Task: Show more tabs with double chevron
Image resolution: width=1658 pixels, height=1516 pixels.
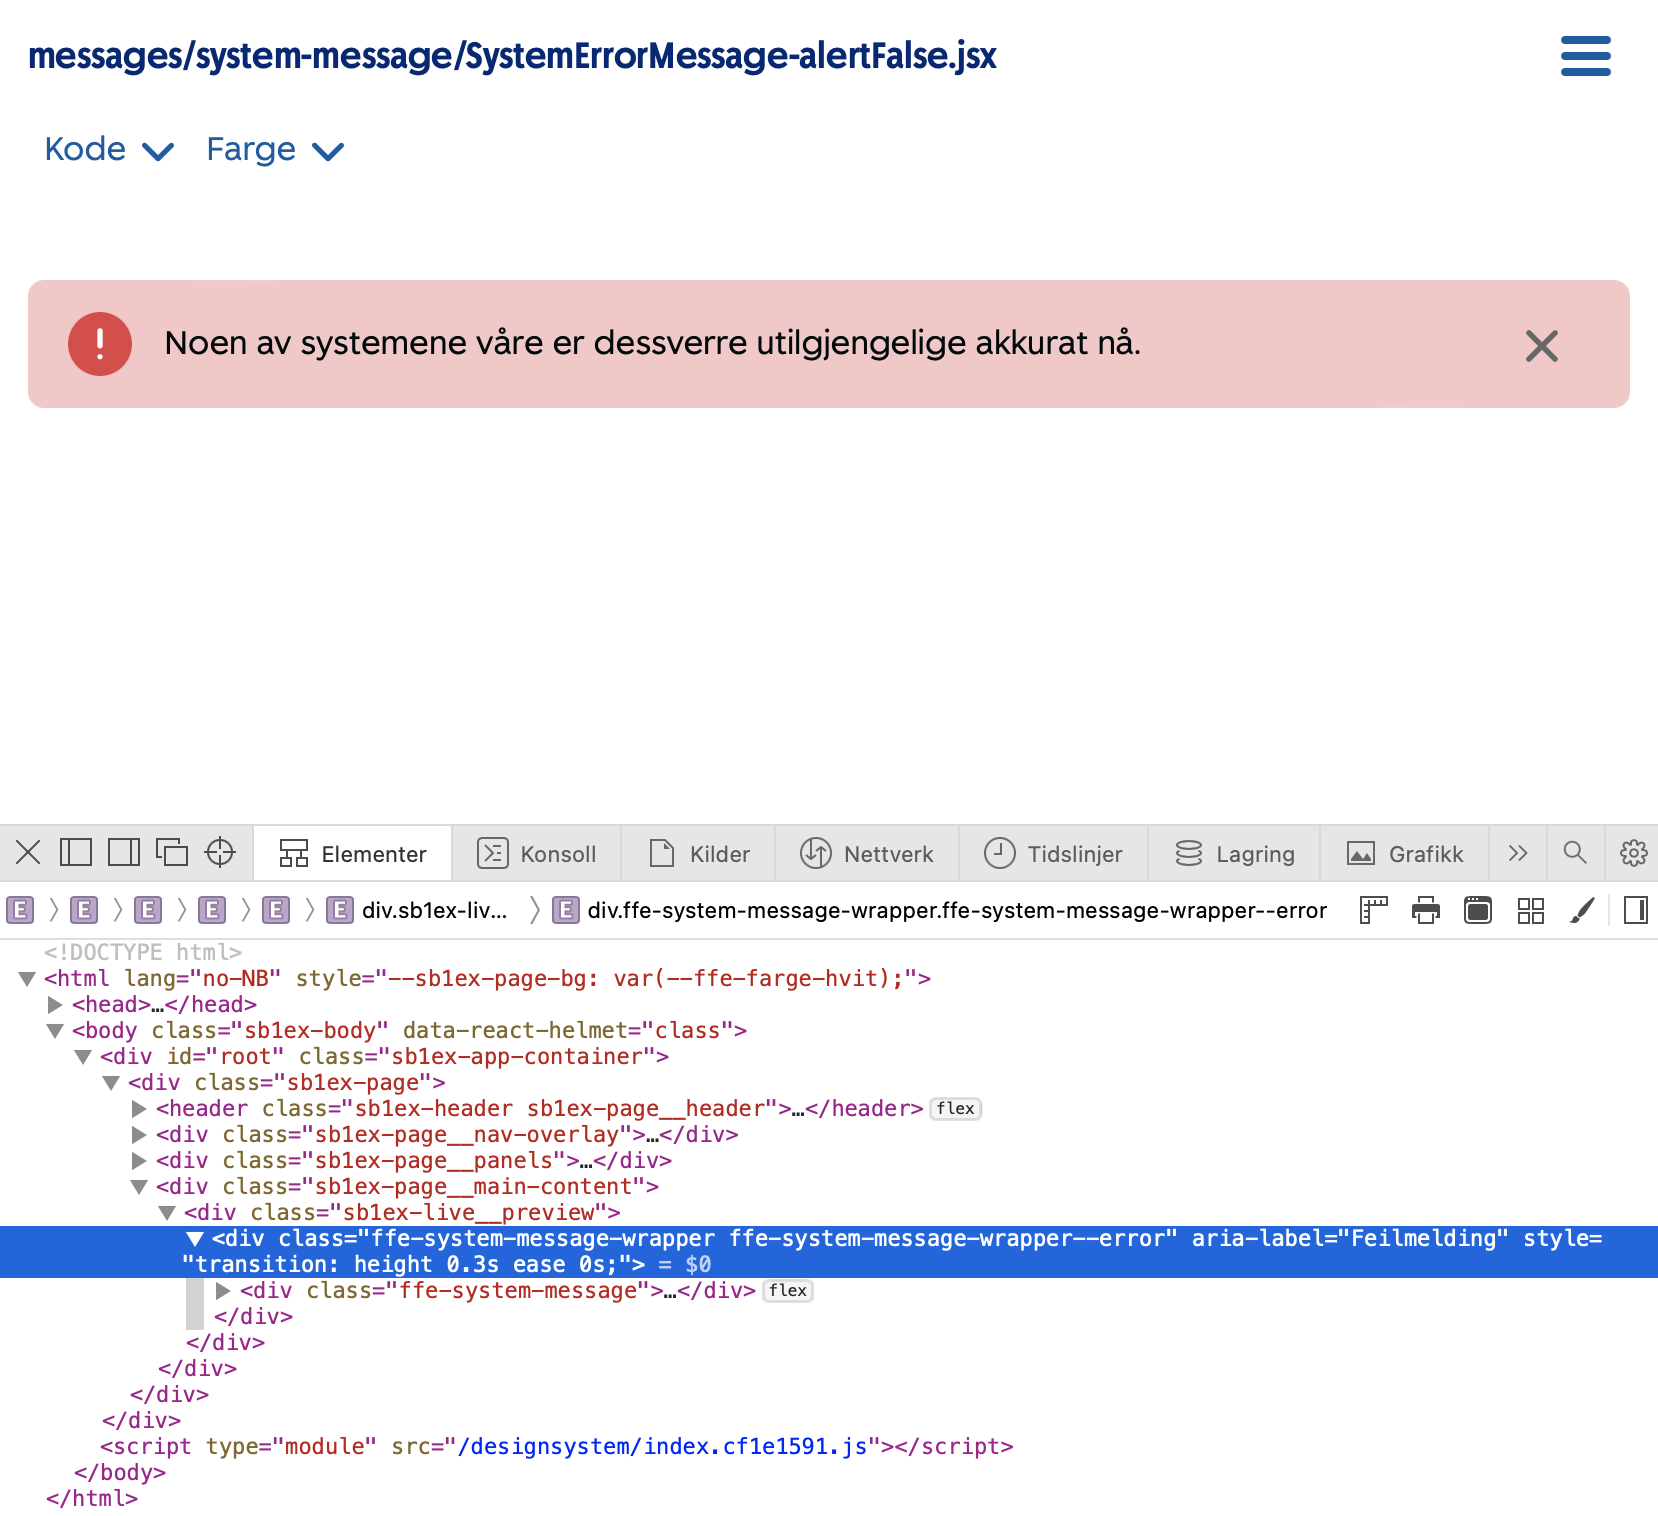Action: pos(1518,853)
